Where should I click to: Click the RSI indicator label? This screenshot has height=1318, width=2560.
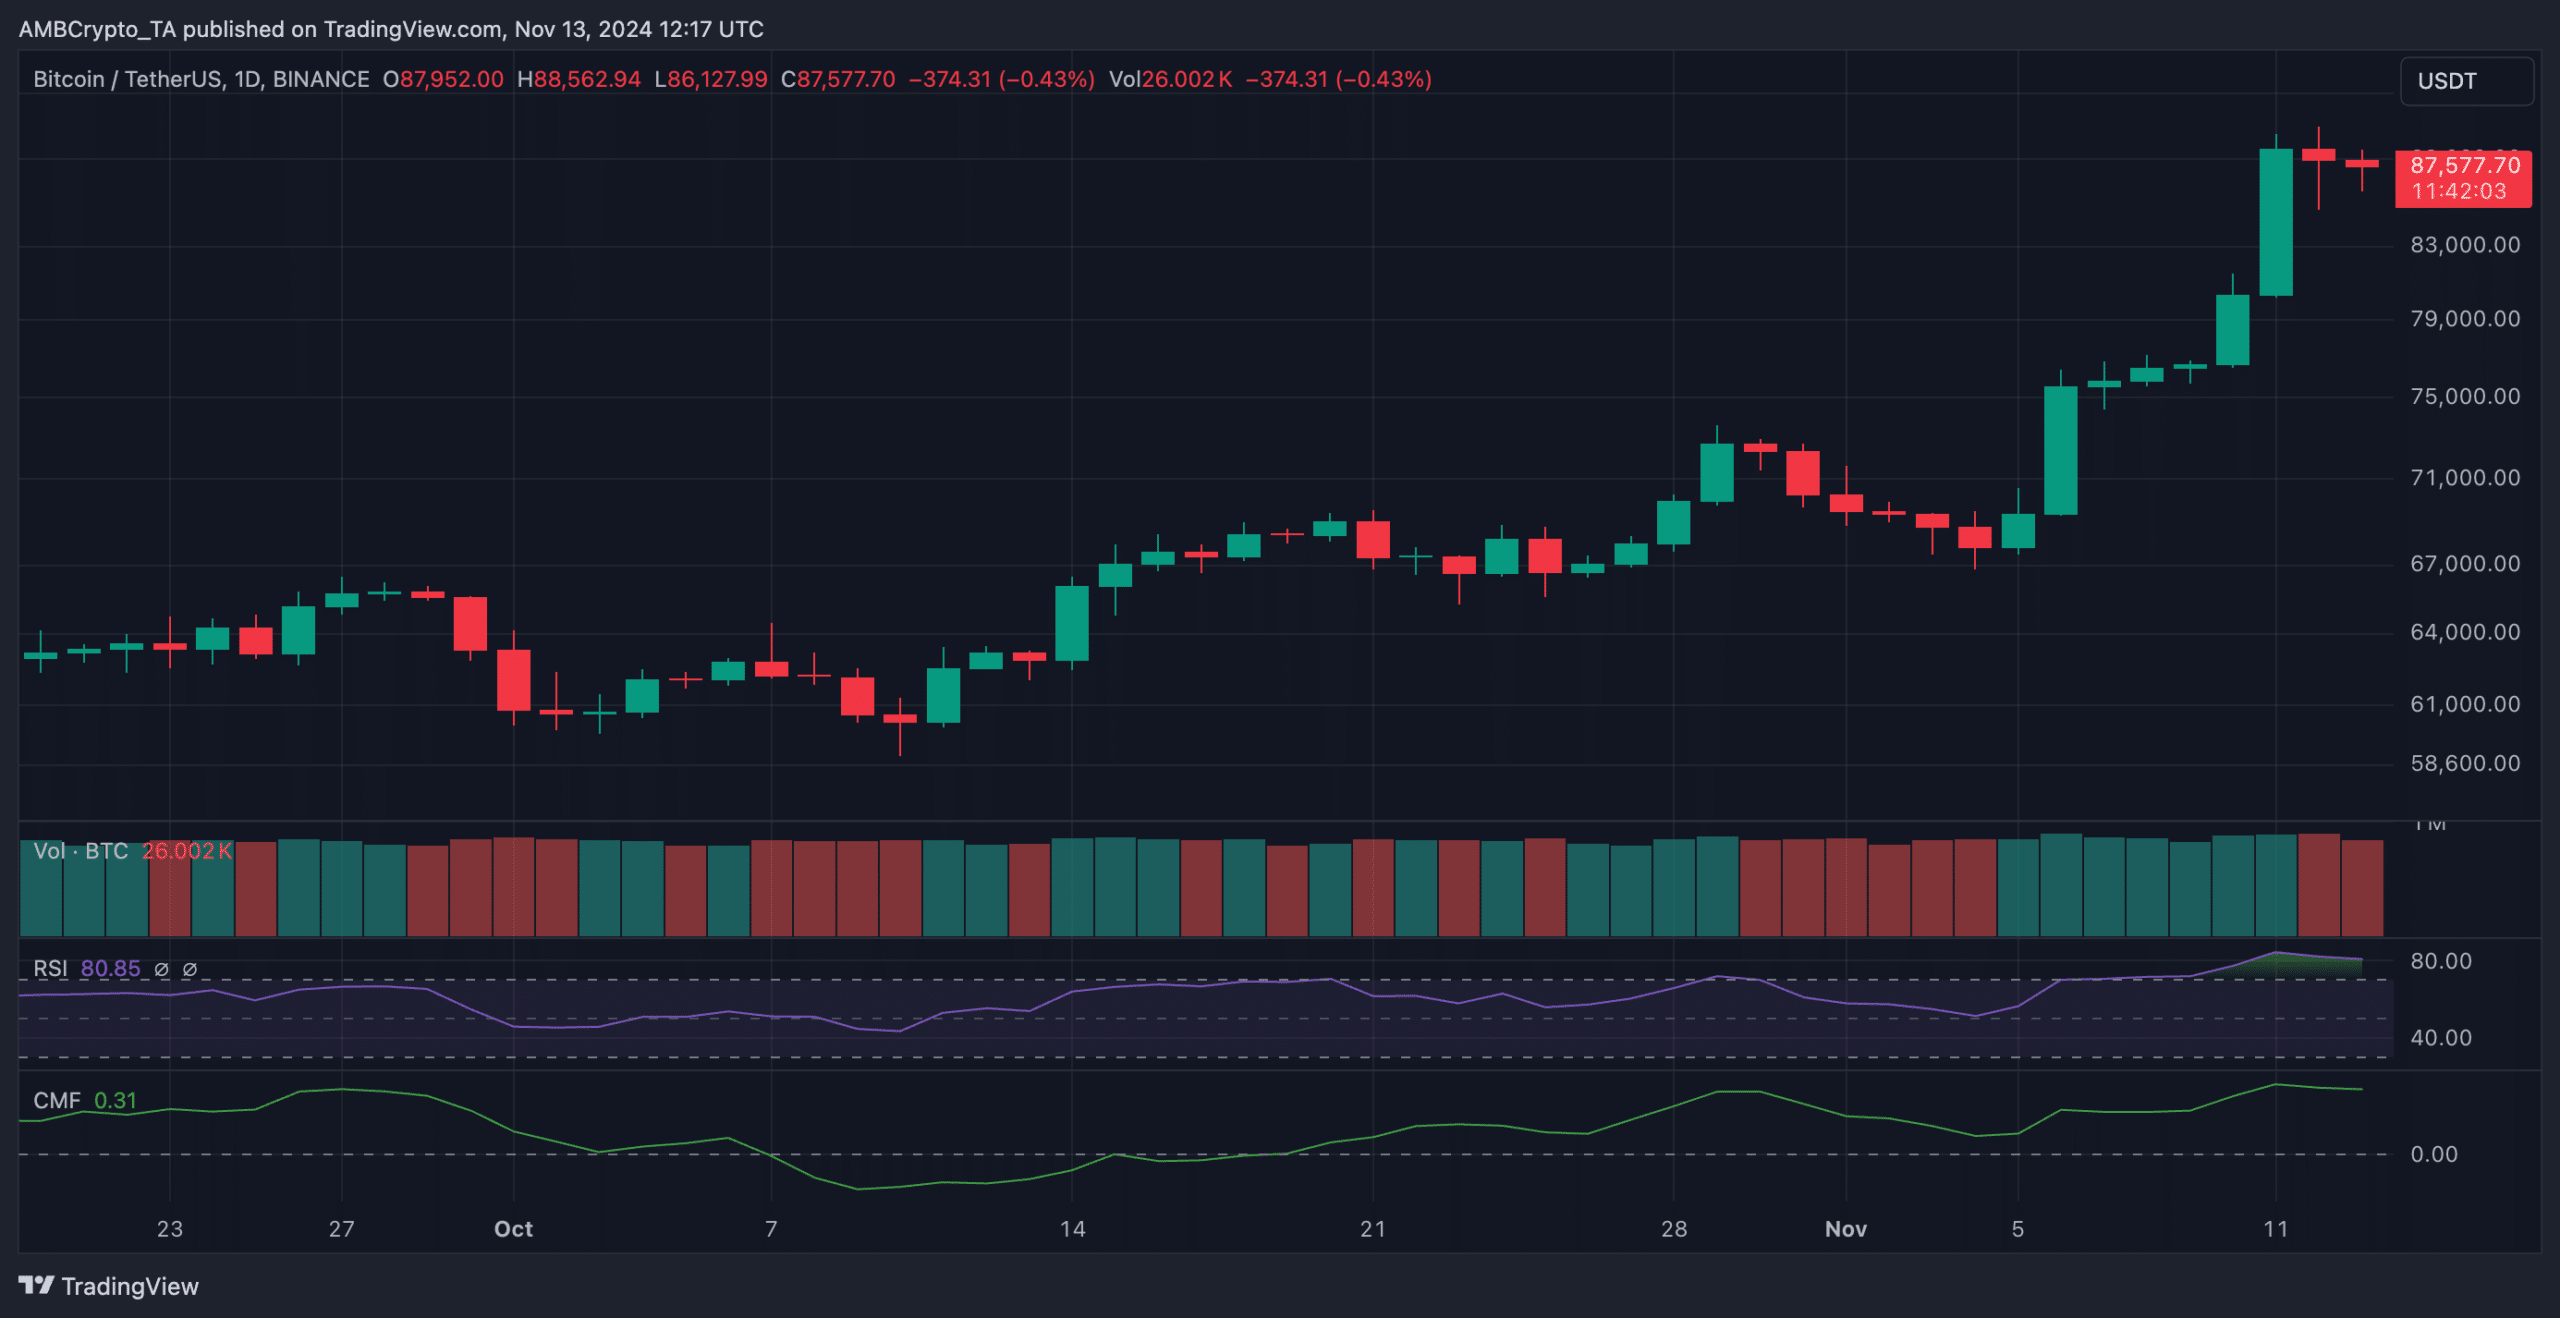click(50, 968)
